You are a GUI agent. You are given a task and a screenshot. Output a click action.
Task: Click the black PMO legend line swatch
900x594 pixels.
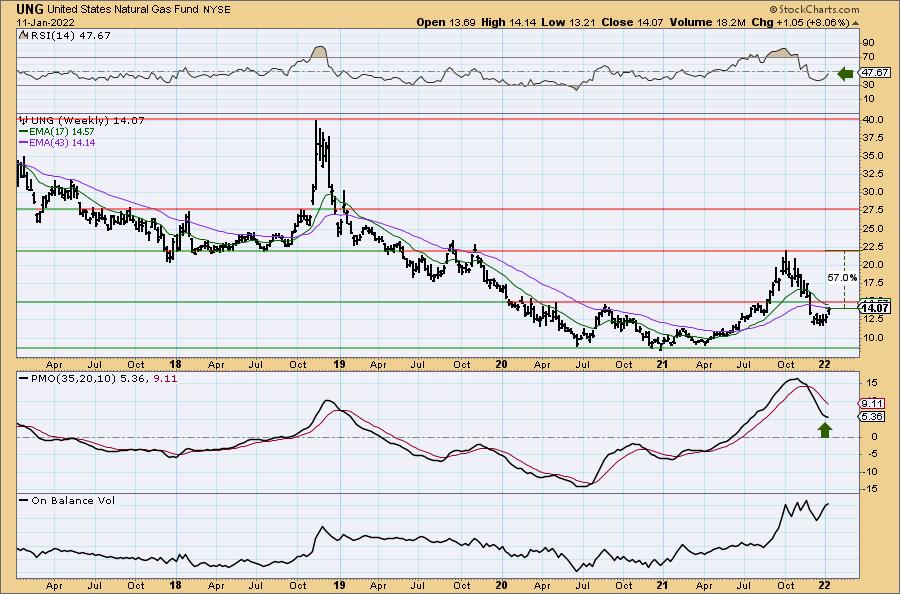coord(24,379)
